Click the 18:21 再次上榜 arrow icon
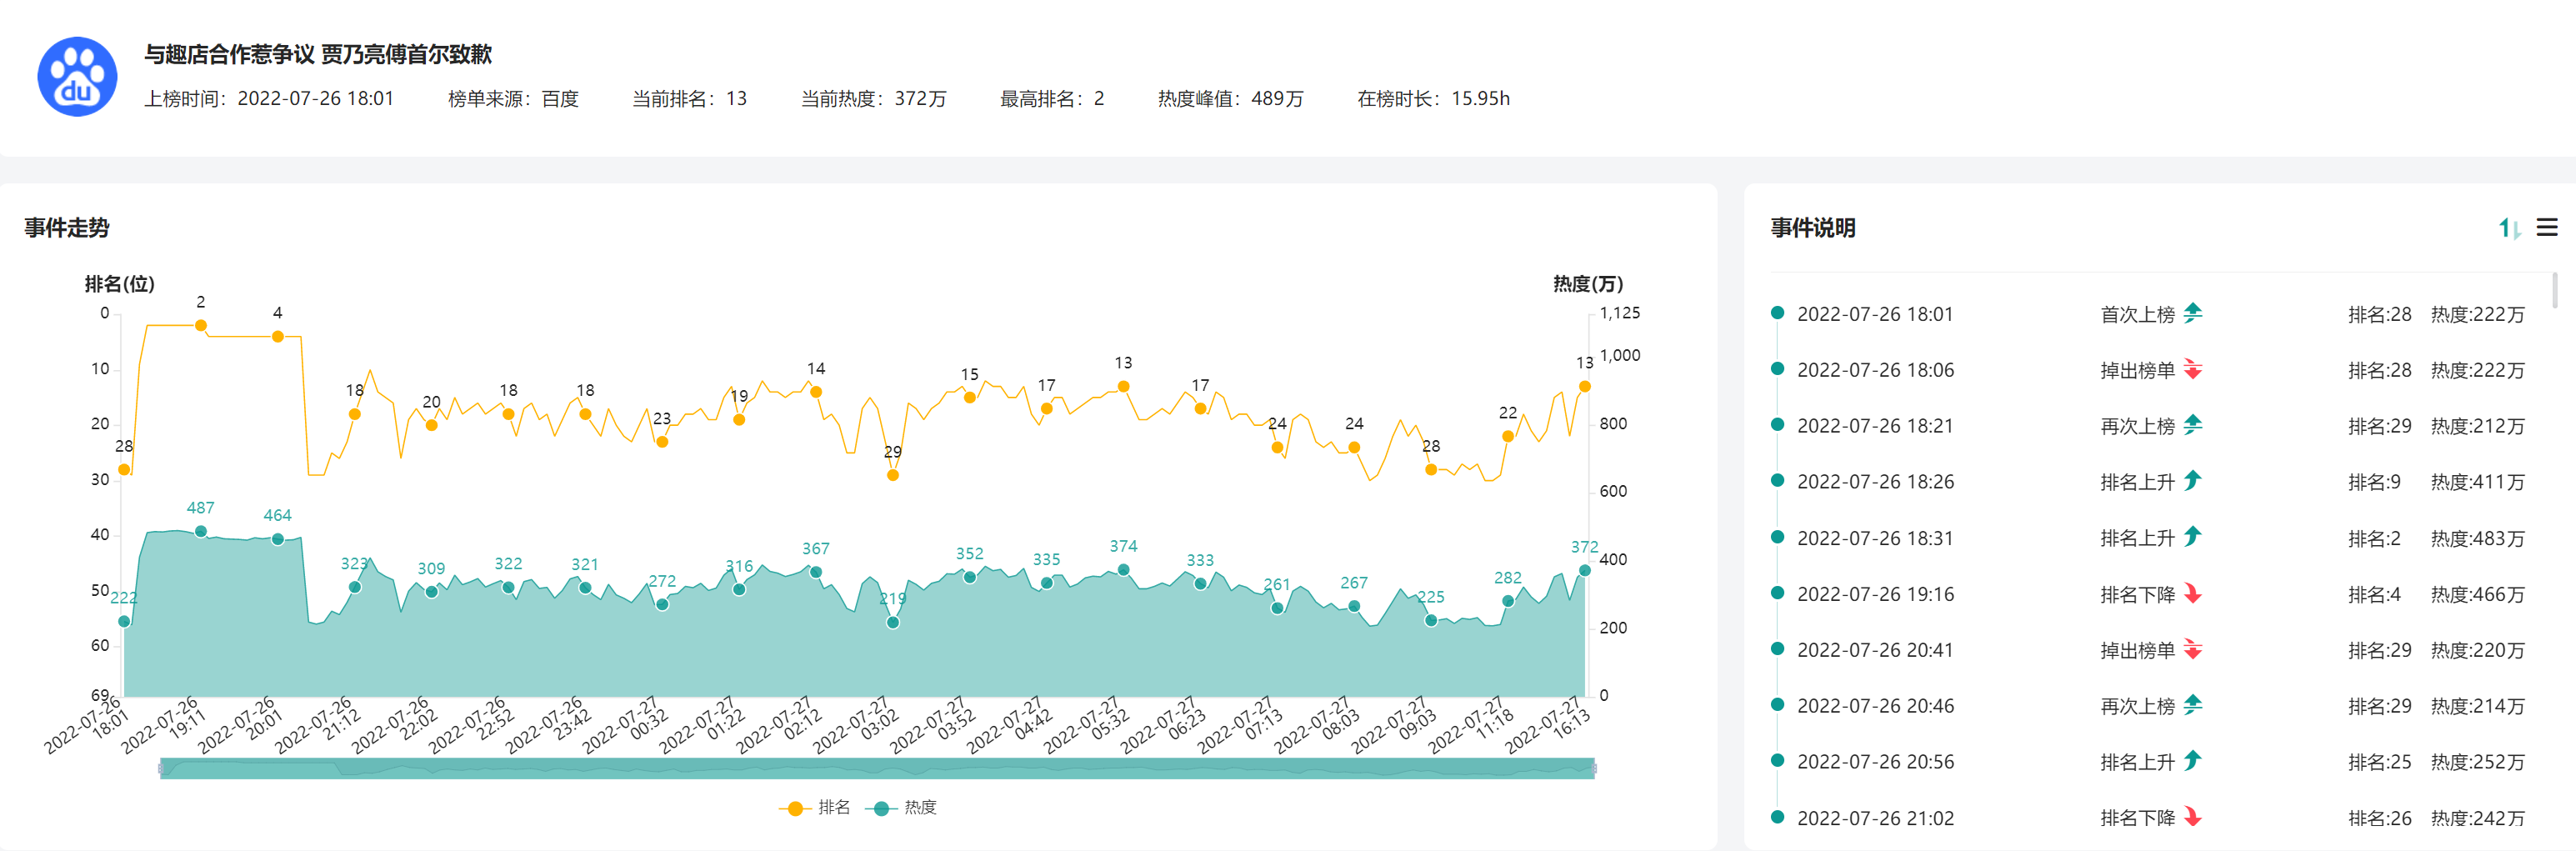This screenshot has width=2576, height=851. coord(2192,426)
